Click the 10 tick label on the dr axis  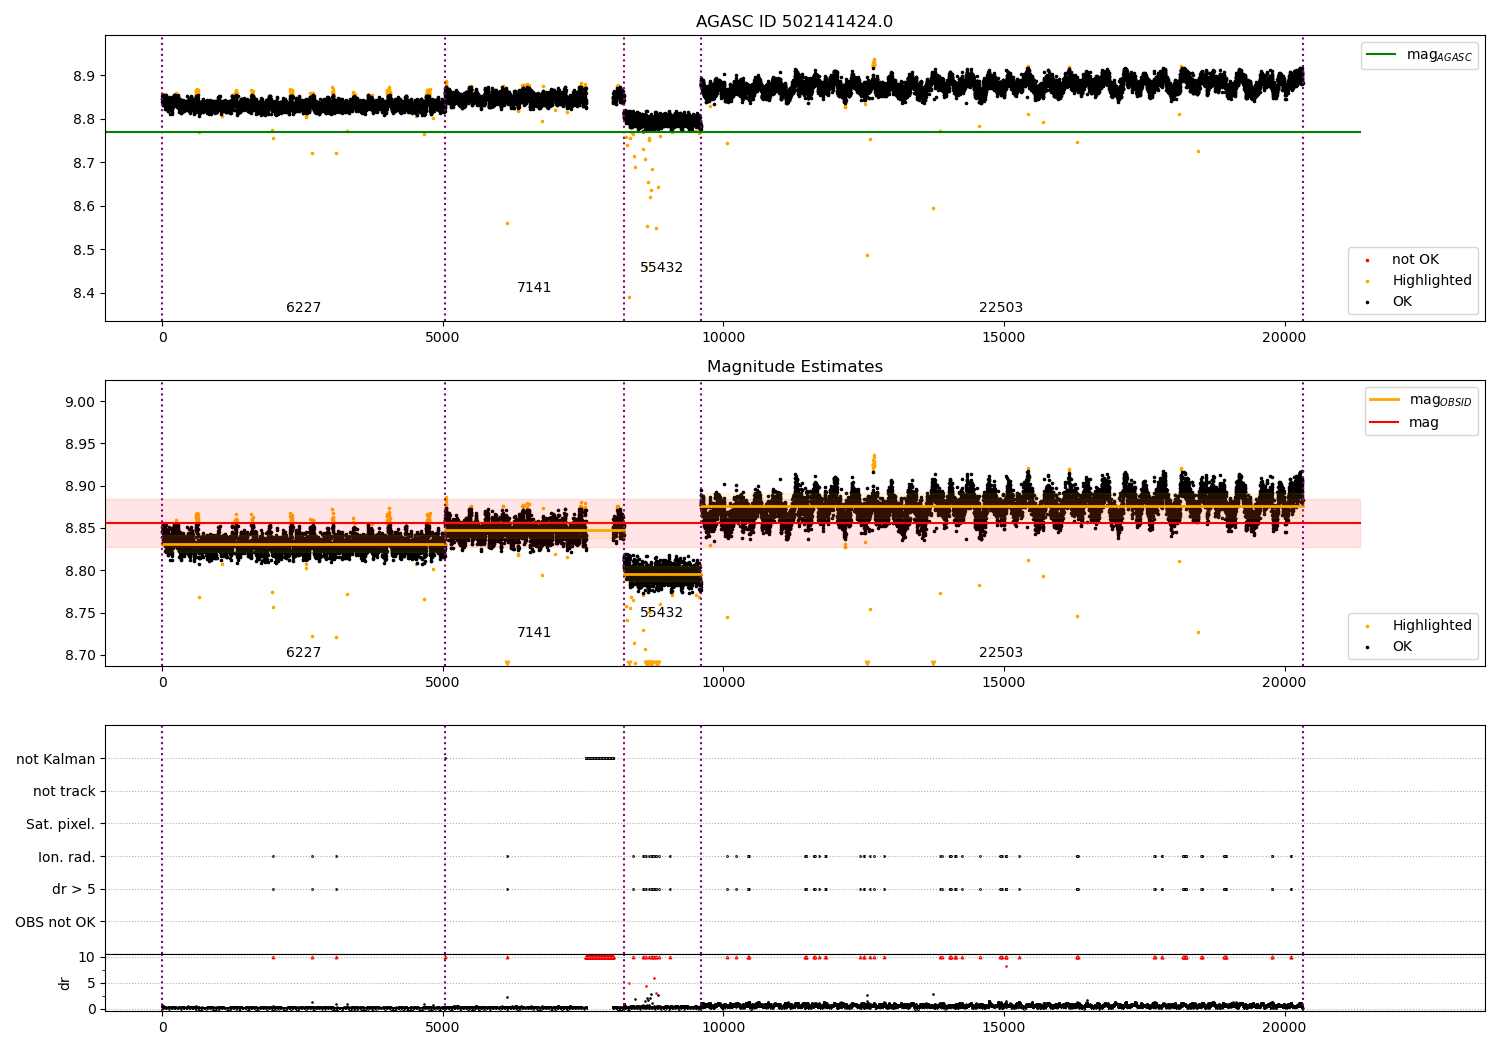[x=87, y=957]
